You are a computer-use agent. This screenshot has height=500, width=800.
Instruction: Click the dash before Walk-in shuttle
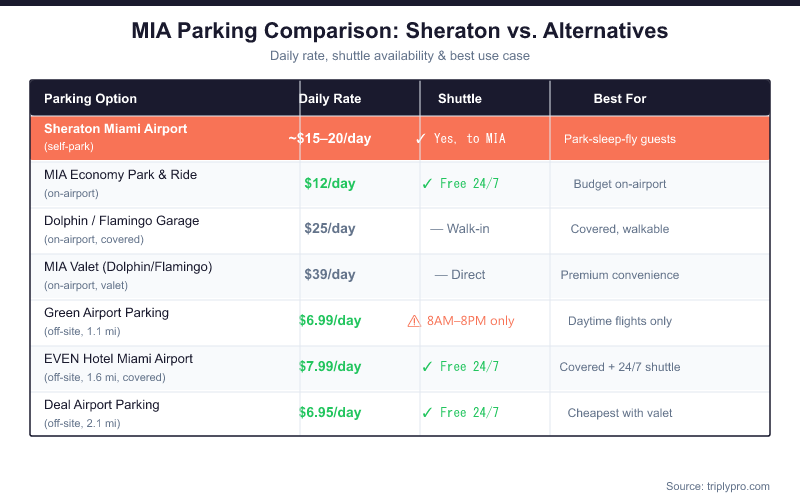[436, 229]
